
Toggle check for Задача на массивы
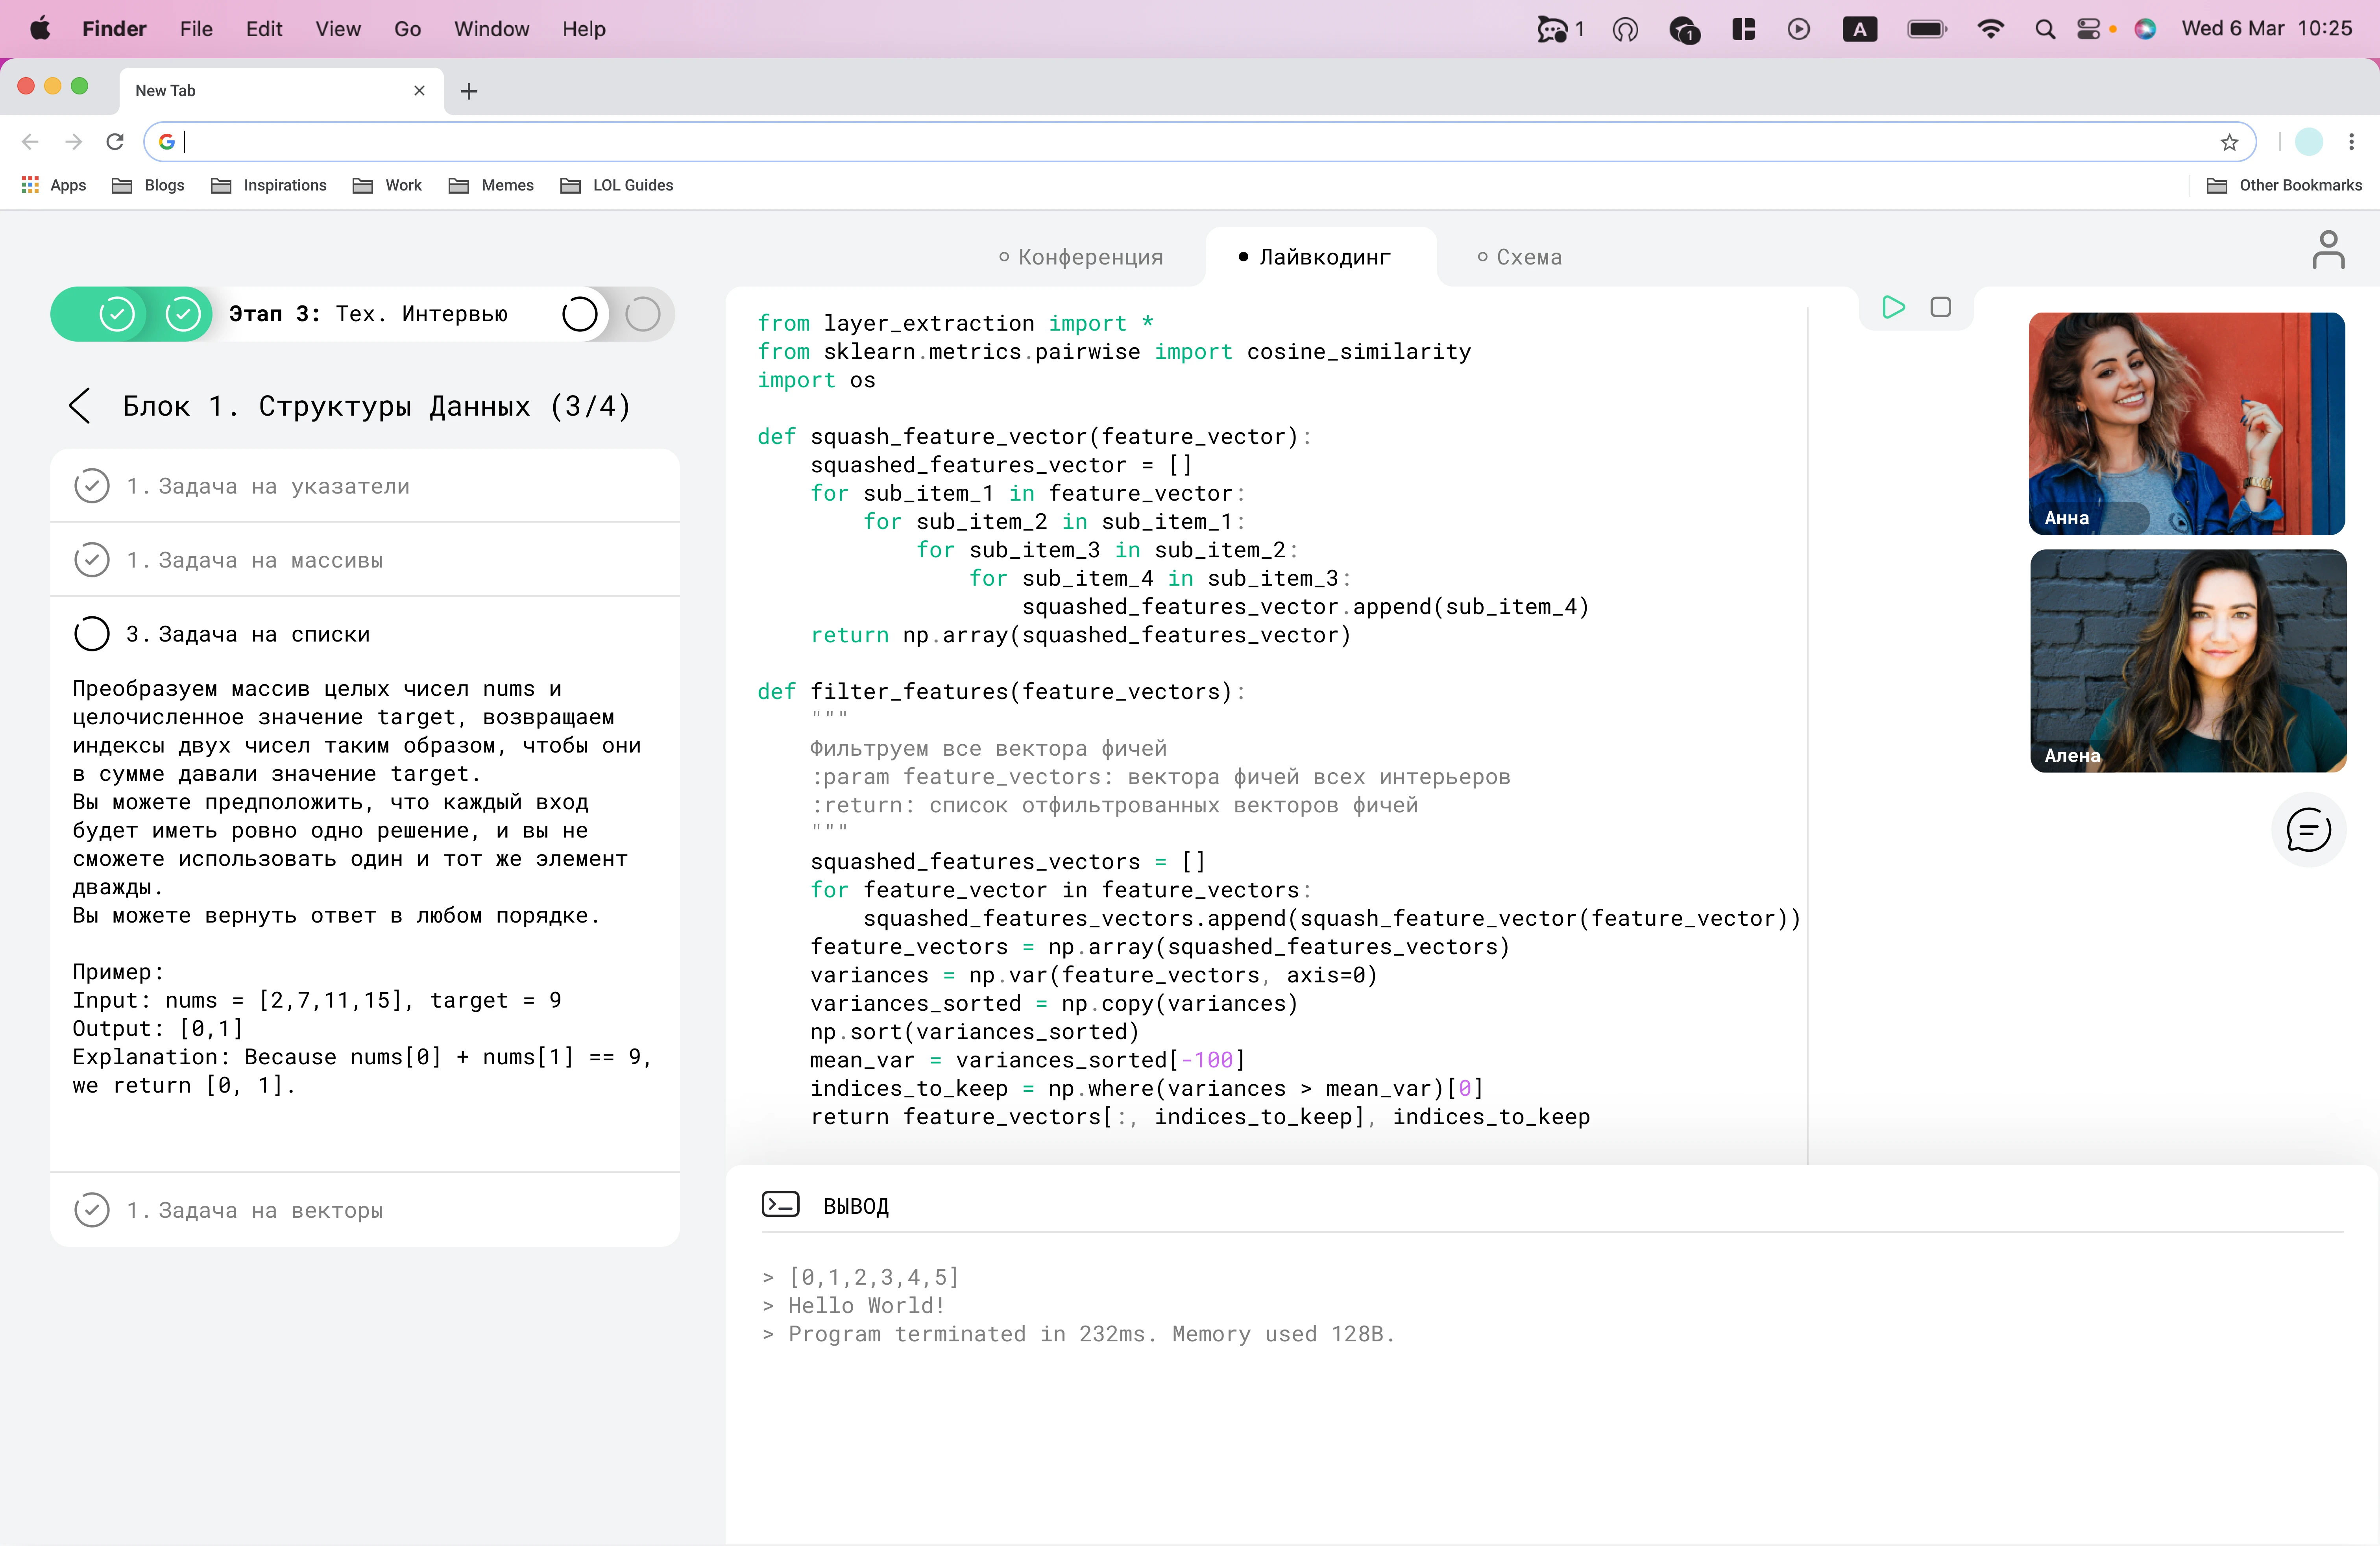point(92,560)
